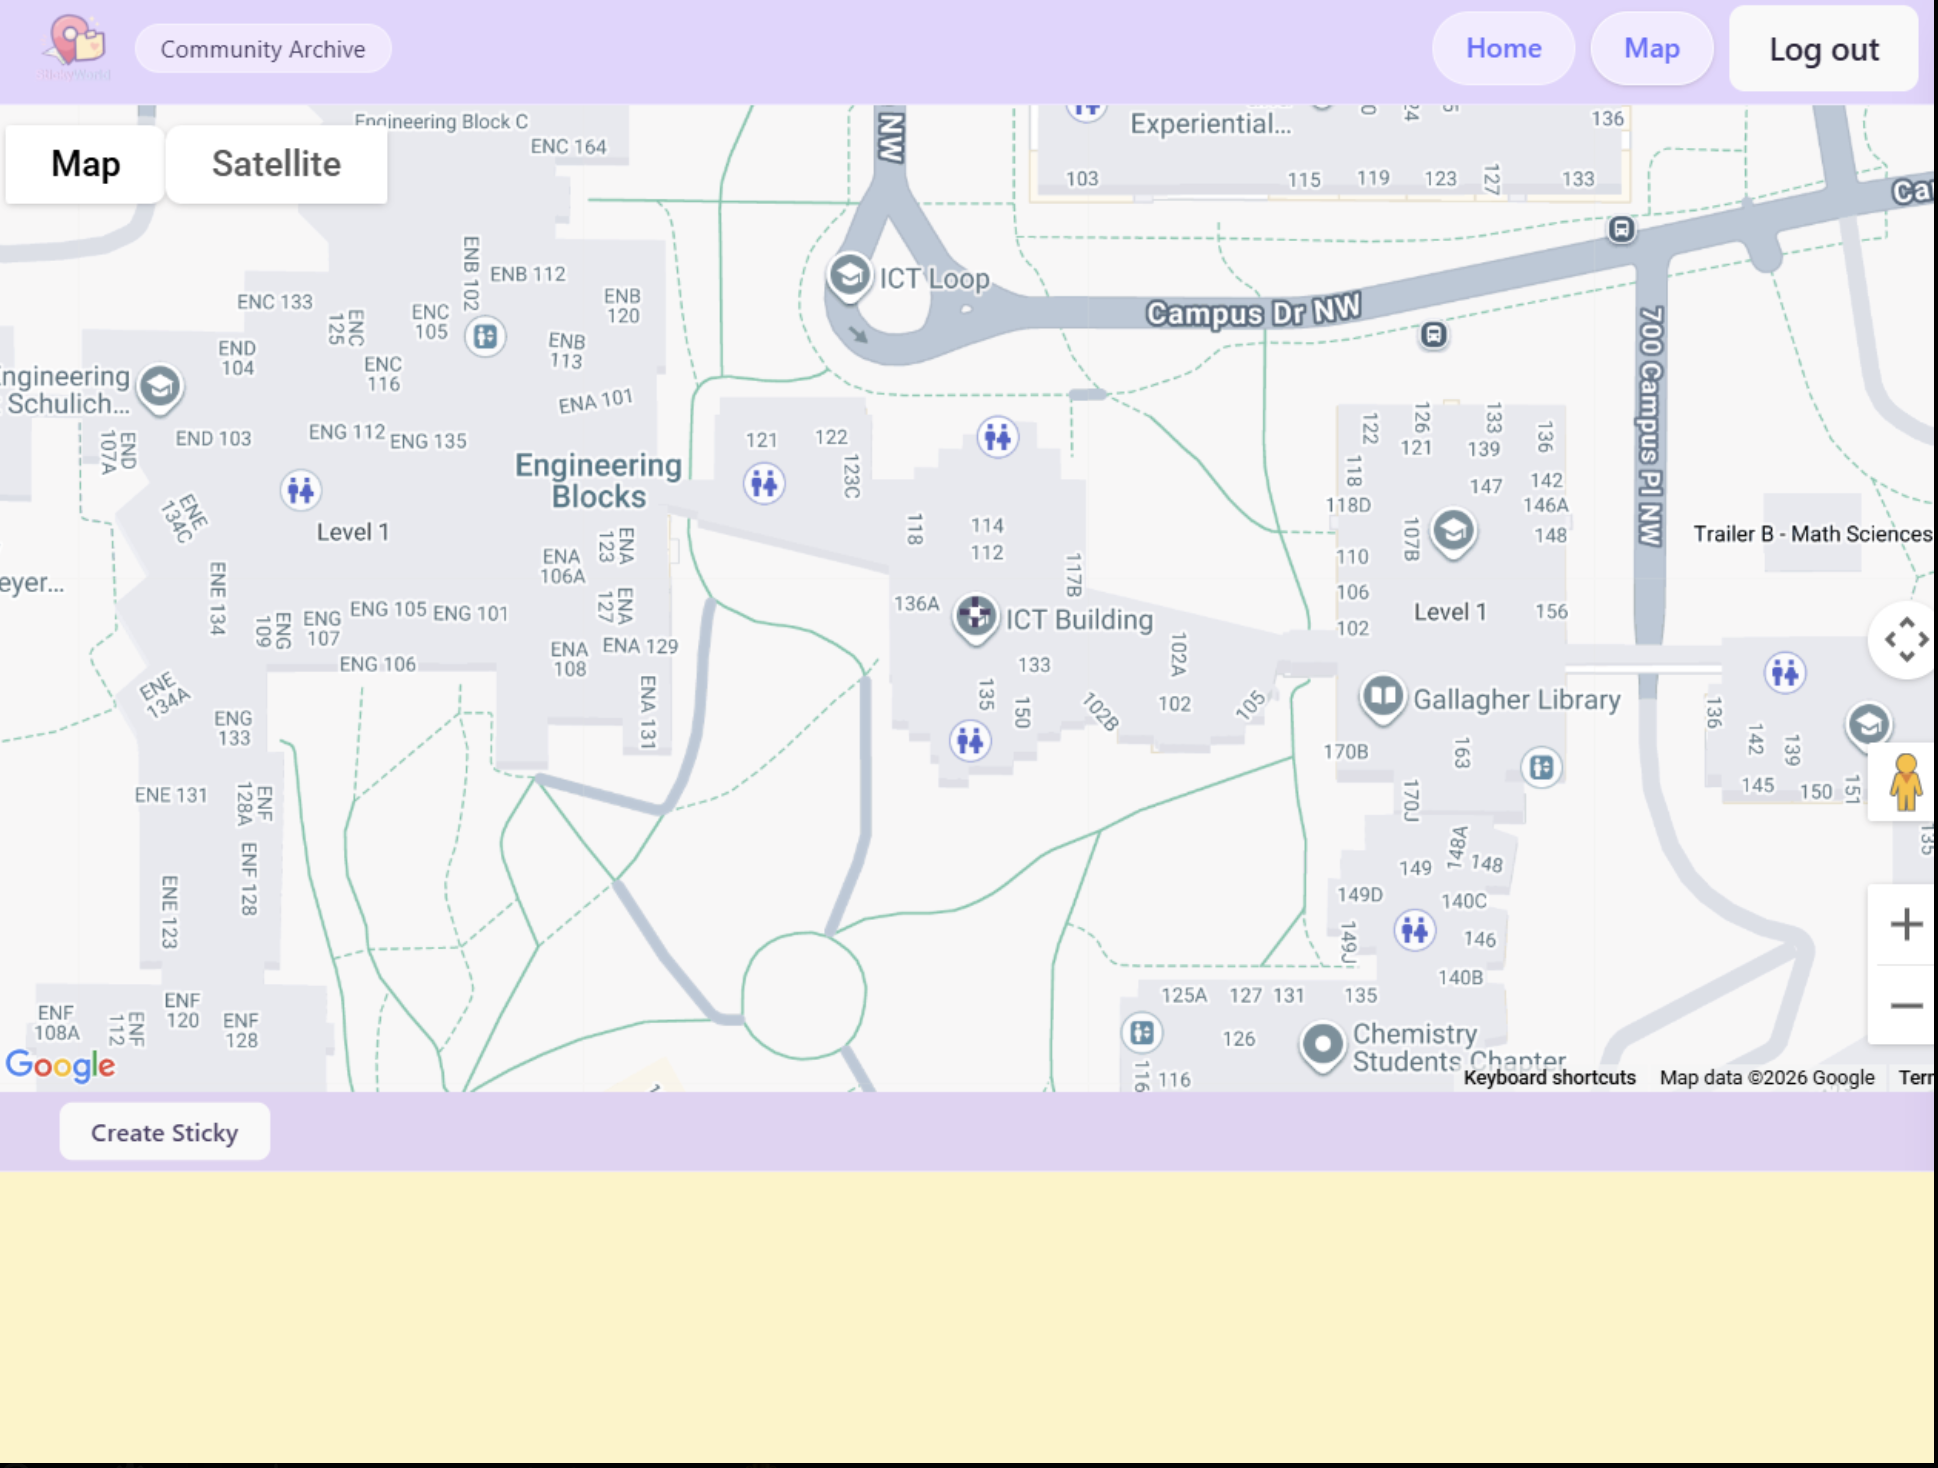The width and height of the screenshot is (1938, 1468).
Task: Click the Engineering Schulich school marker
Action: click(160, 386)
